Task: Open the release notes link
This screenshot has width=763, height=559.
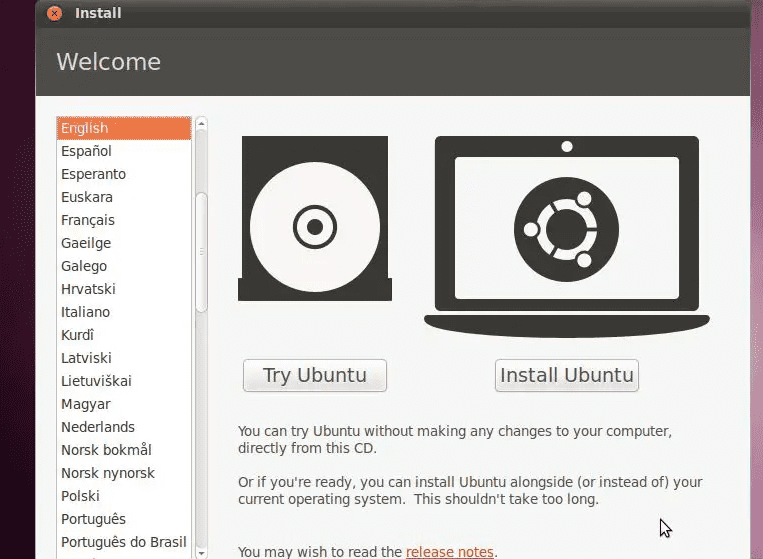Action: click(449, 551)
